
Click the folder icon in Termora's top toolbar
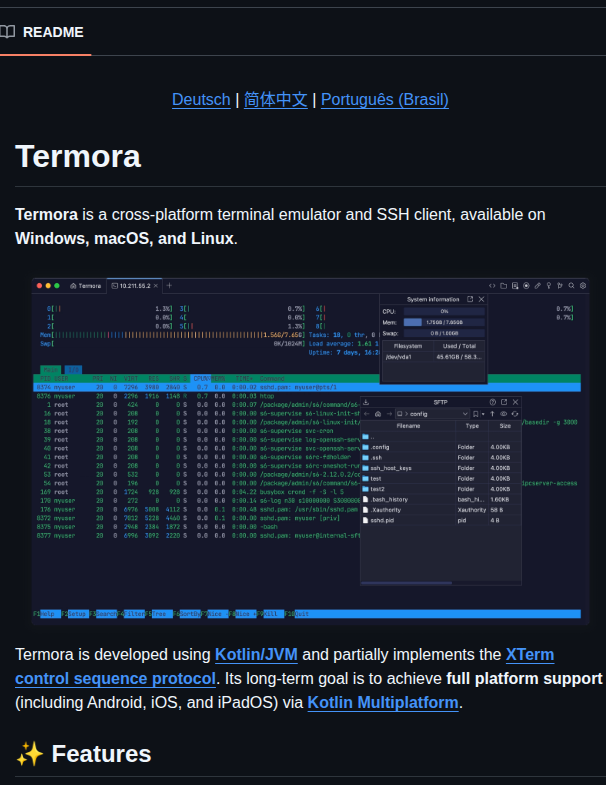(503, 286)
